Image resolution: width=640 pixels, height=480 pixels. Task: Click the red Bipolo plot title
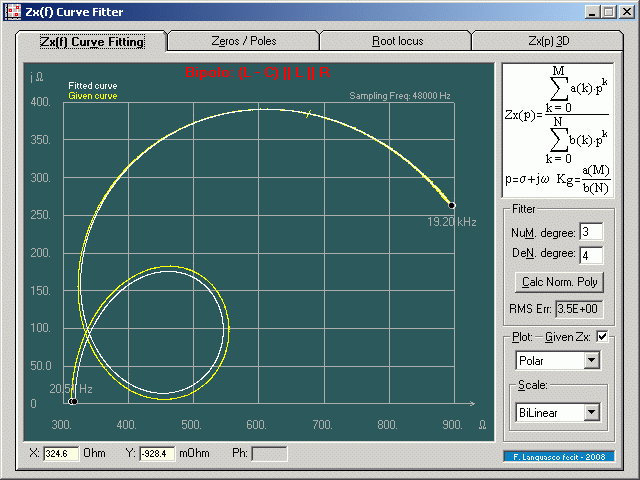257,72
